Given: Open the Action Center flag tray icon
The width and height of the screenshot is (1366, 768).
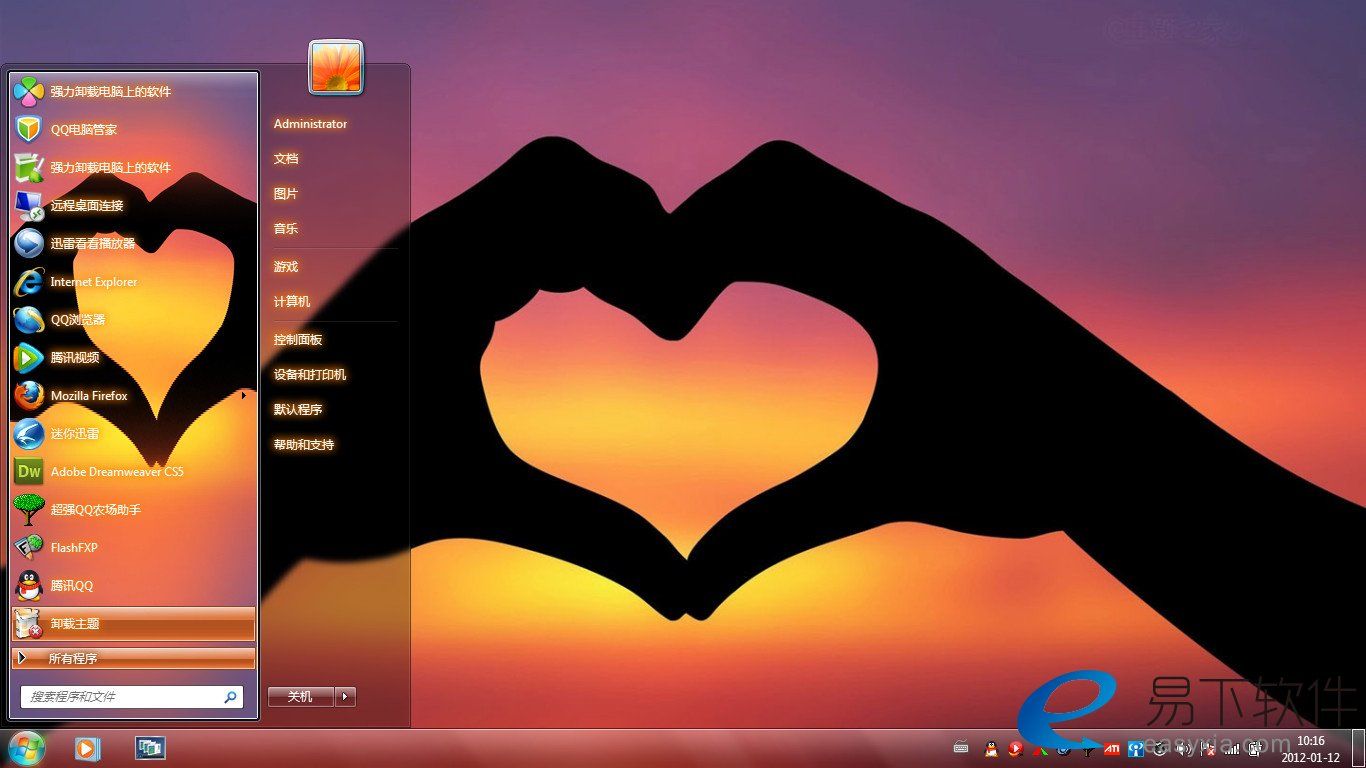Looking at the screenshot, I should [x=1208, y=748].
